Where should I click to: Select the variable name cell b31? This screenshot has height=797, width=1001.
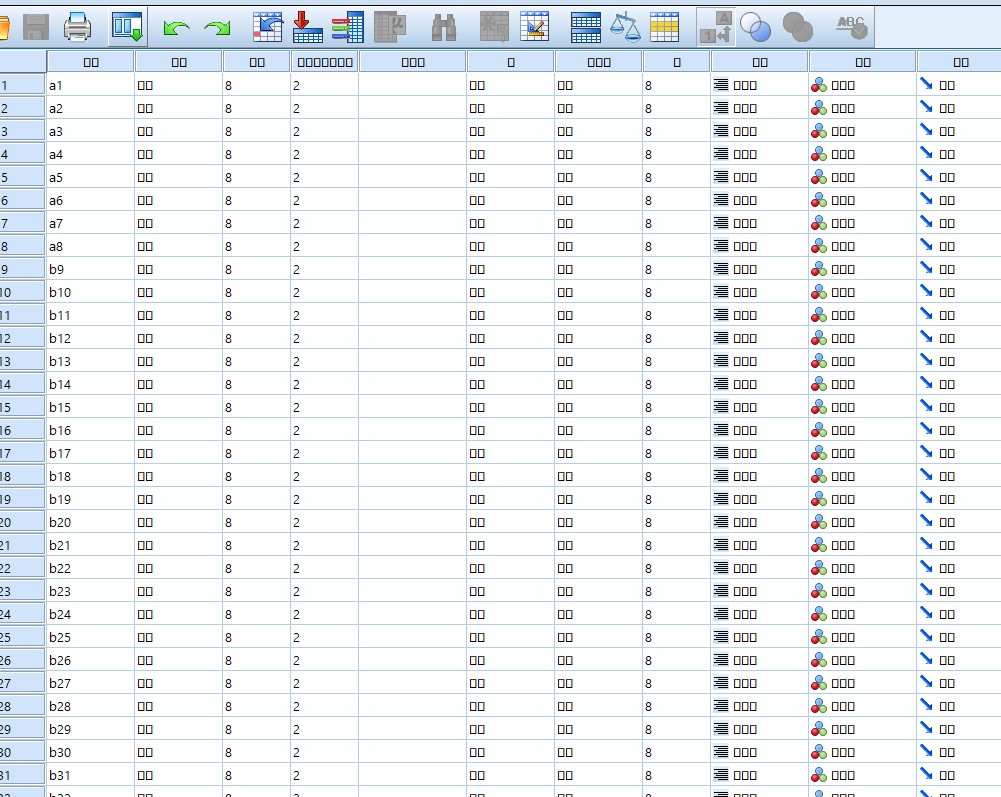click(x=90, y=775)
